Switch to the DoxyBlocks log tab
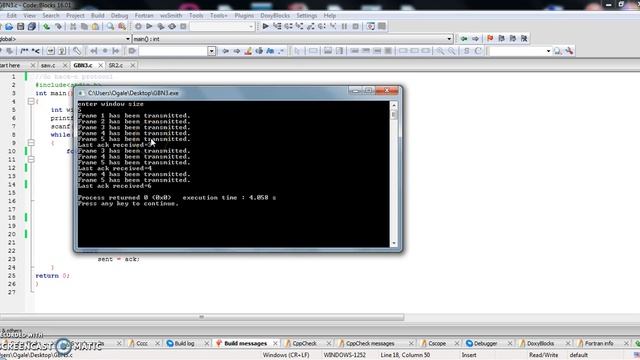Image resolution: width=640 pixels, height=360 pixels. point(540,344)
